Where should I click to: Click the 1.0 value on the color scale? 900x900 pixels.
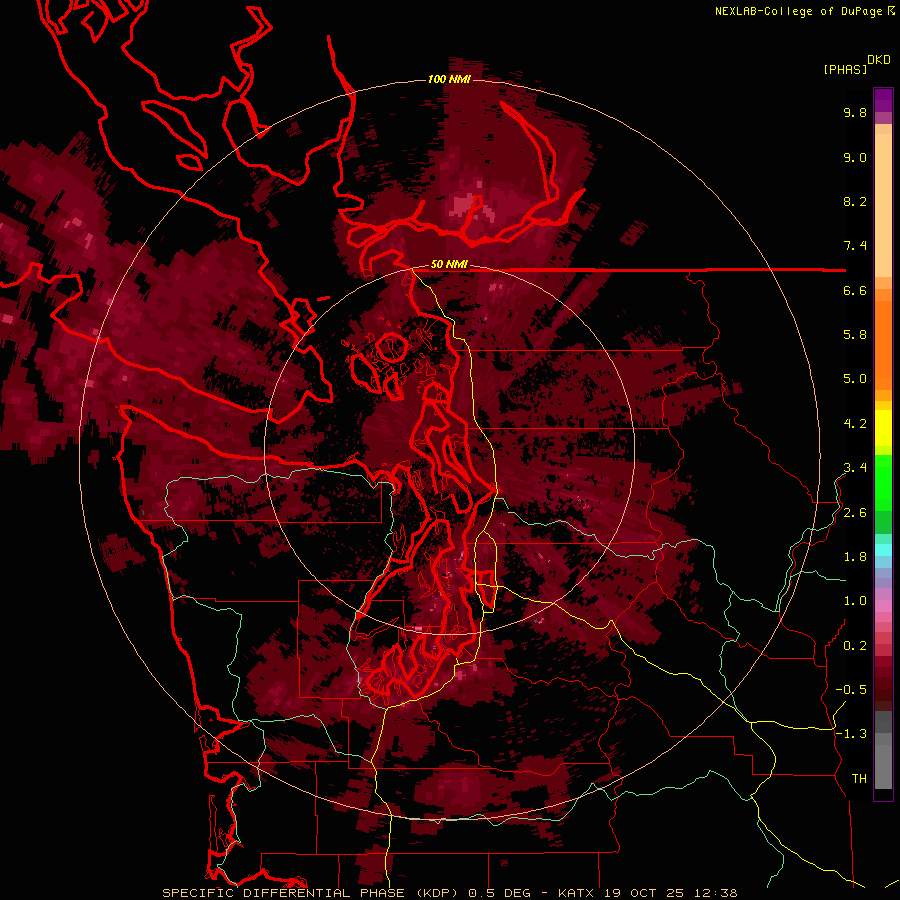[x=855, y=601]
